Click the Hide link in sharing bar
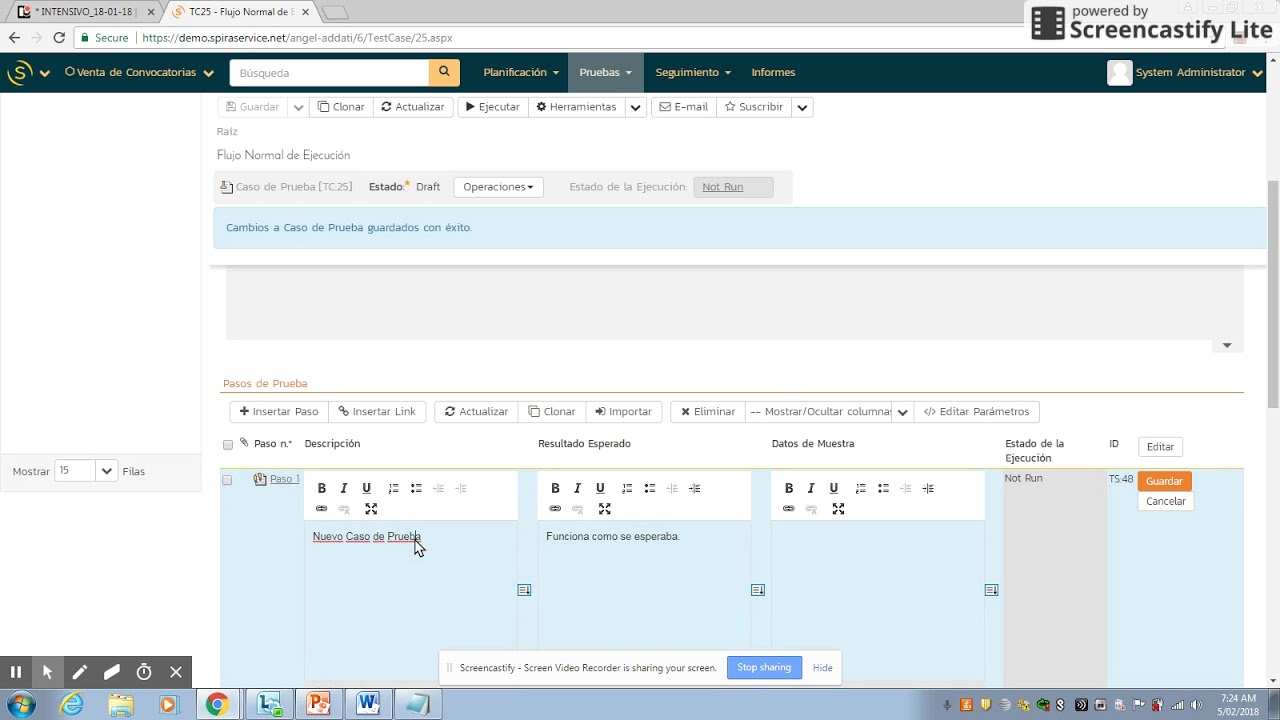1280x720 pixels. [823, 668]
